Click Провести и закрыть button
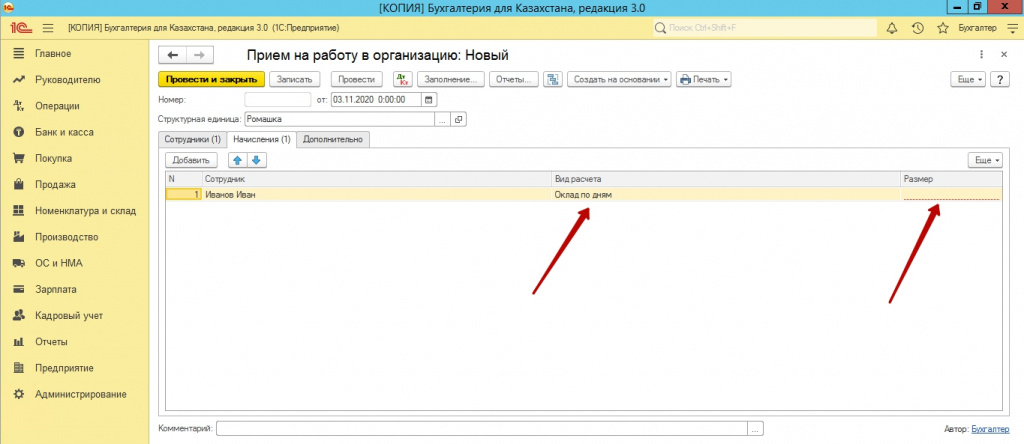This screenshot has width=1024, height=444. click(x=212, y=80)
